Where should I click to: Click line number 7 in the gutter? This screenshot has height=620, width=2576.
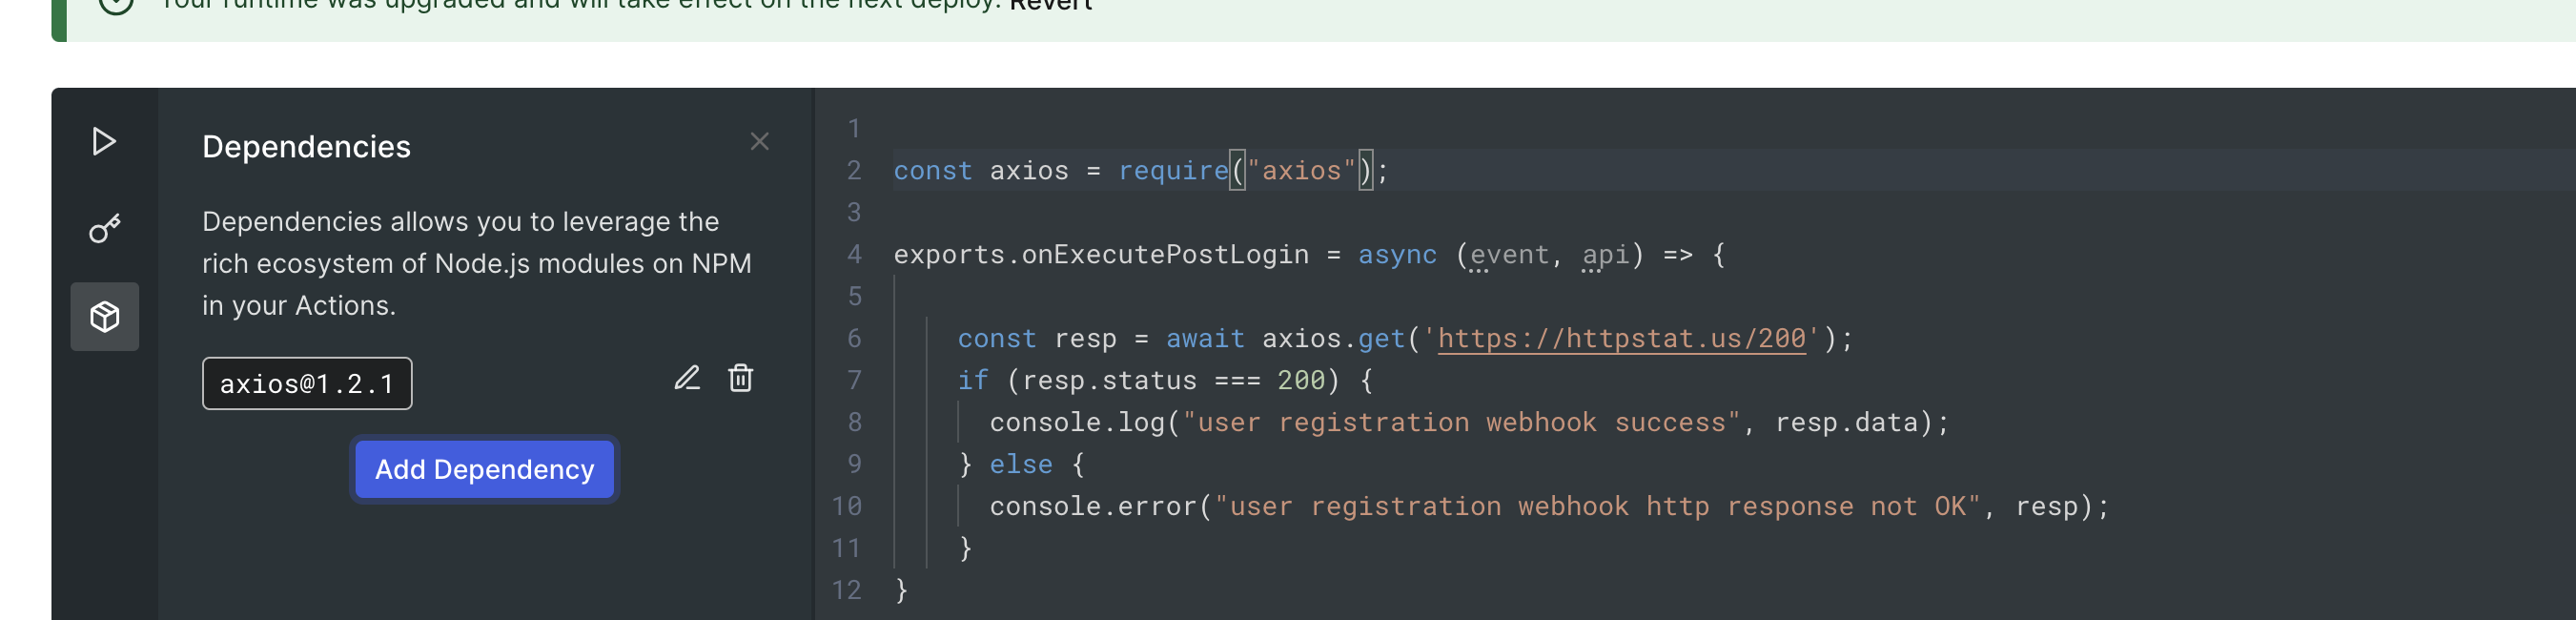point(854,380)
